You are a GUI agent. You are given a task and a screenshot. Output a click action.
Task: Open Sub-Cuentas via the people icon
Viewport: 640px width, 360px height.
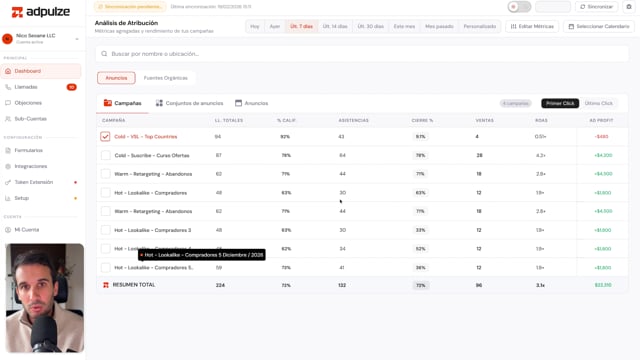click(8, 119)
